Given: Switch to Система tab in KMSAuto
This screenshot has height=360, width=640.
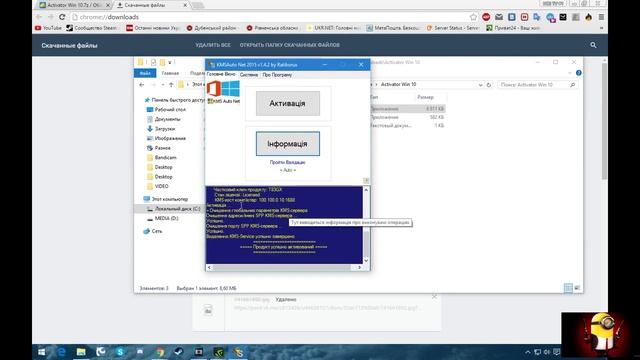Looking at the screenshot, I should [x=249, y=75].
